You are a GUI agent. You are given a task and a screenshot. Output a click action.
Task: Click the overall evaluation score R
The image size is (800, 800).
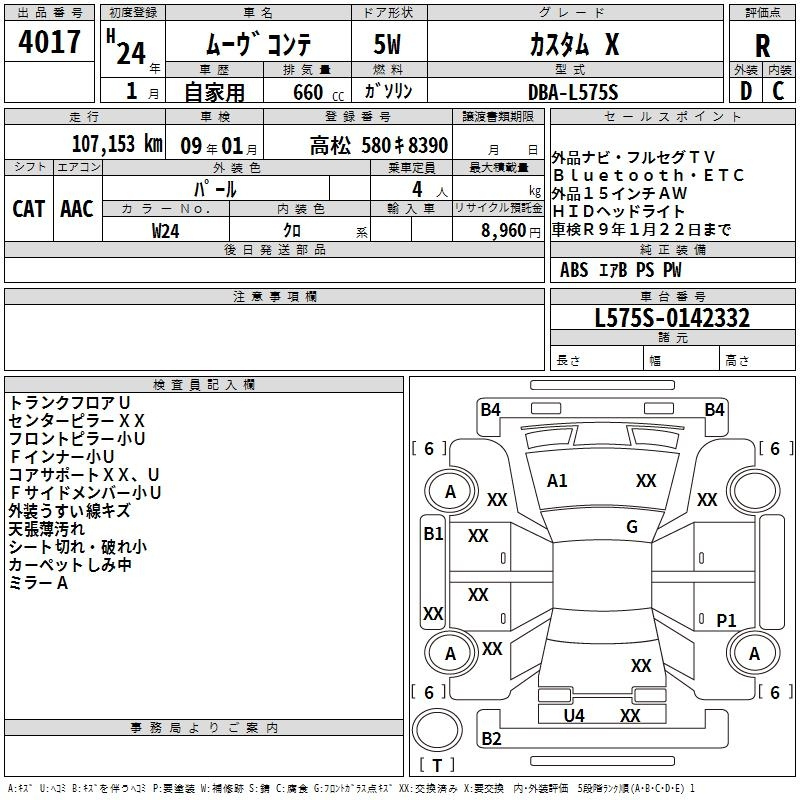point(762,46)
